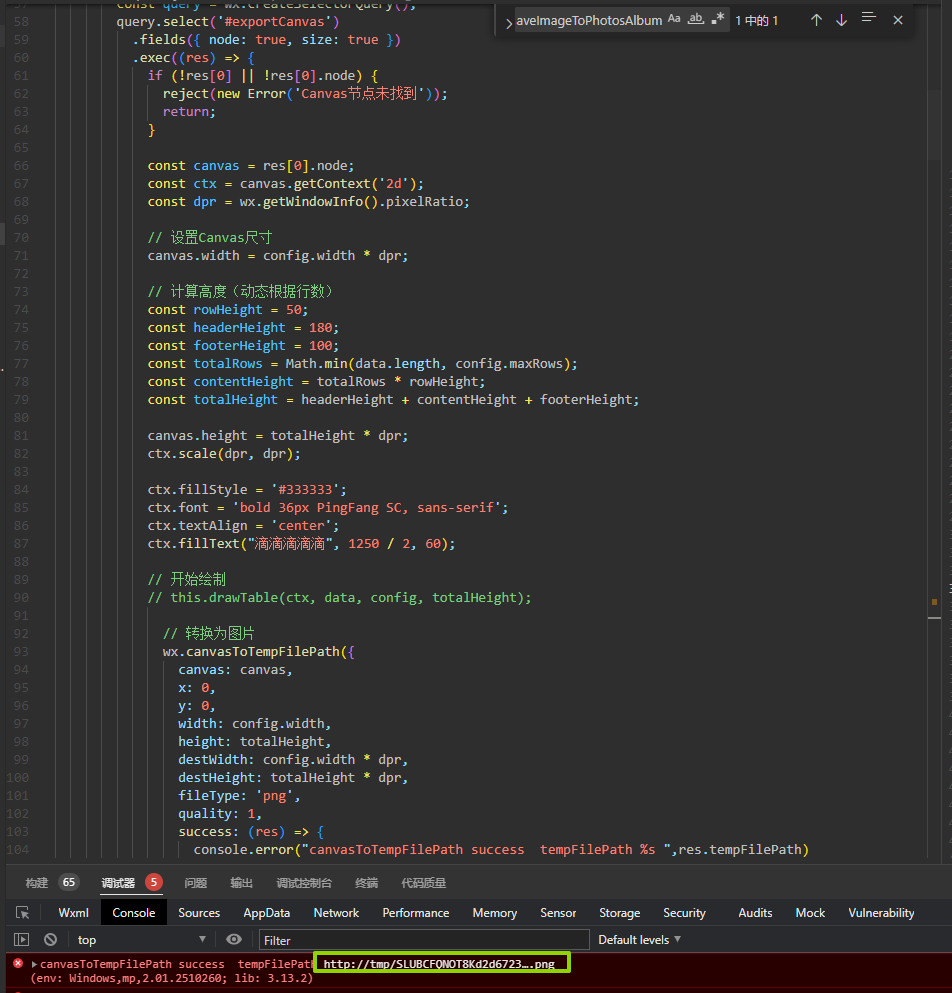Screen dimensions: 952x993
Task: Open the 调试控制台 tab
Action: (304, 883)
